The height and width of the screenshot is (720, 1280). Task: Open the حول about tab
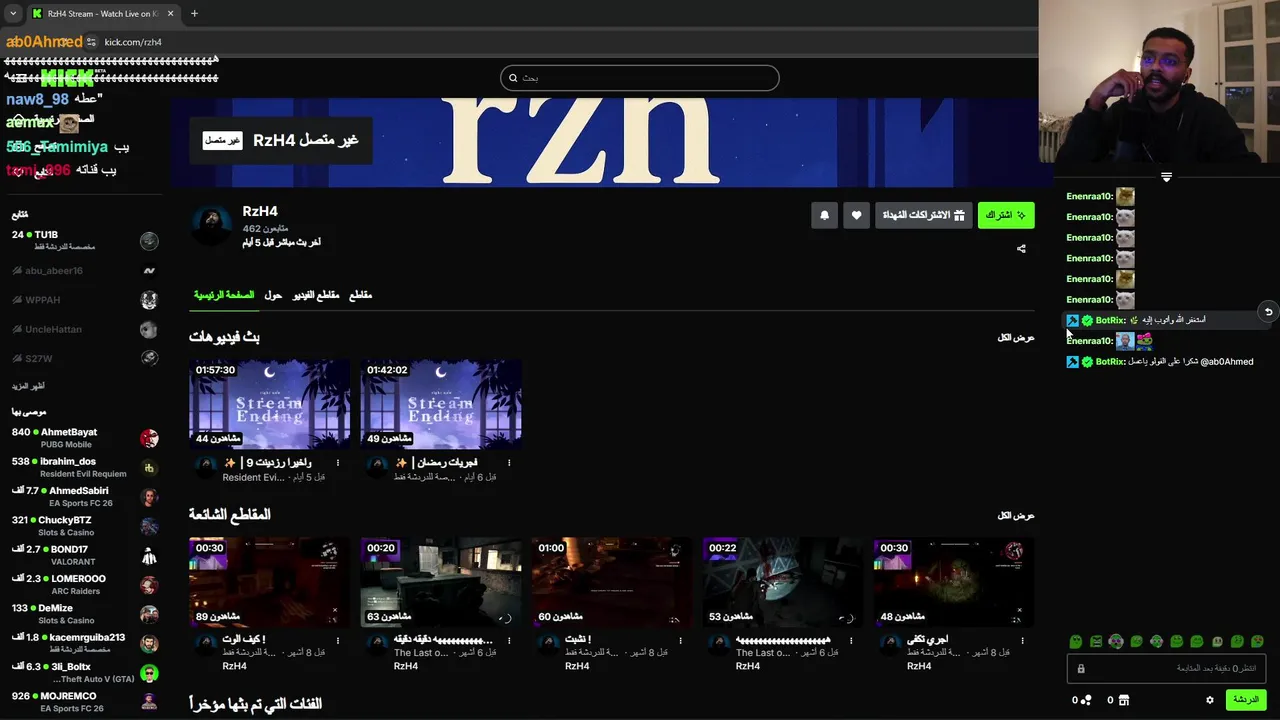[x=273, y=295]
